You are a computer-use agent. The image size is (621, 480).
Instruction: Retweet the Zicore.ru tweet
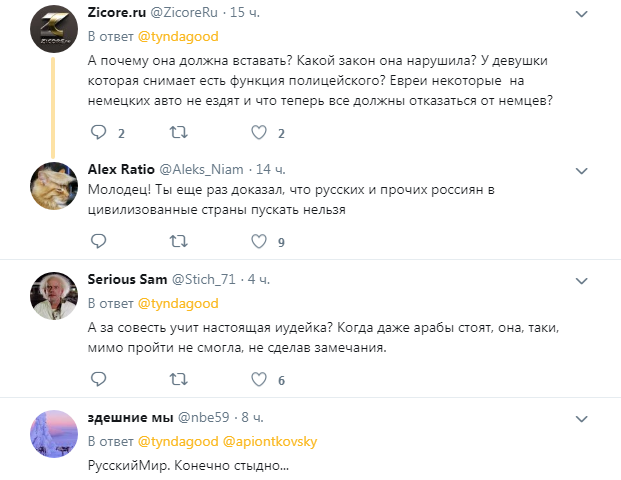point(179,132)
